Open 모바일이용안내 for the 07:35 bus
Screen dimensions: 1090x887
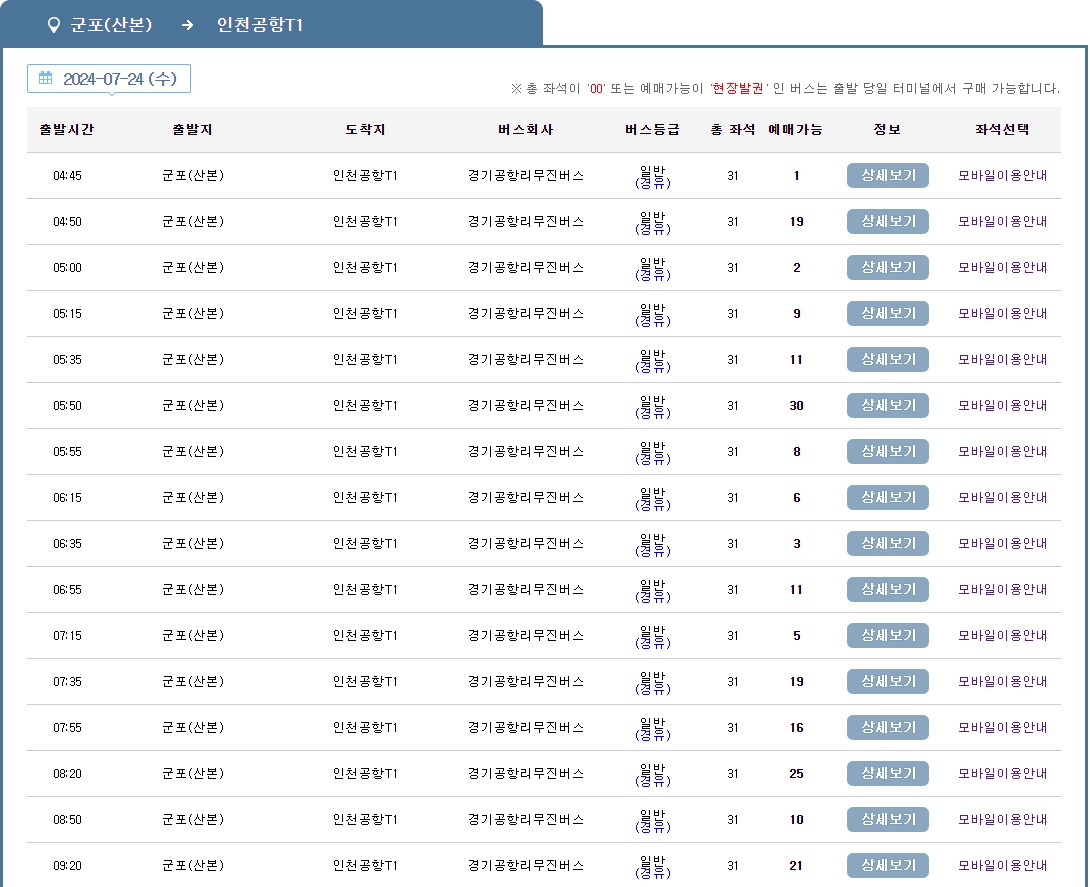tap(1002, 681)
